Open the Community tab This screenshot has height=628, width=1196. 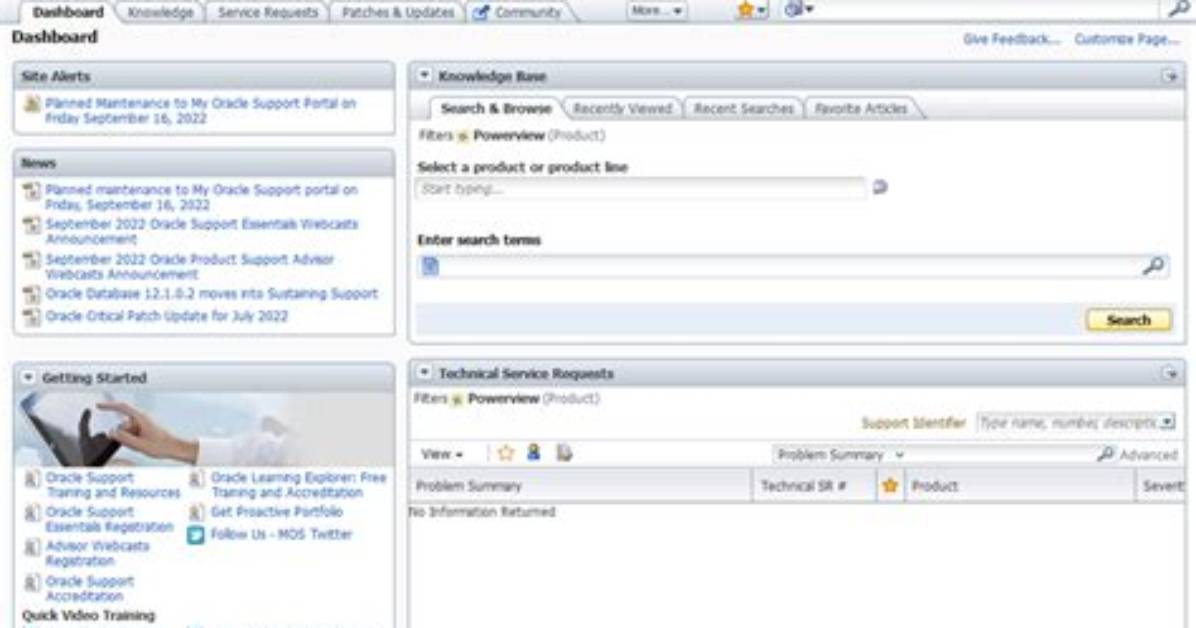pyautogui.click(x=527, y=13)
